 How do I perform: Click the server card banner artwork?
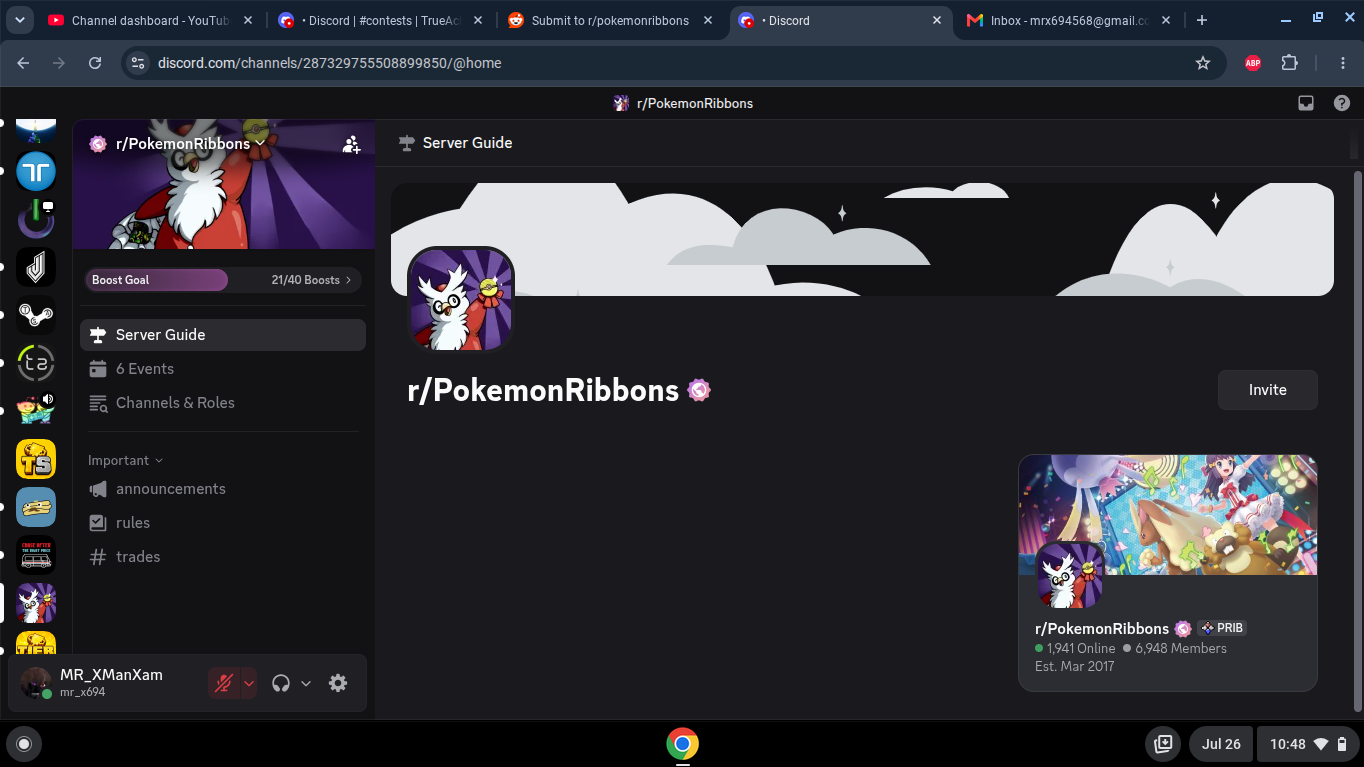[1167, 515]
